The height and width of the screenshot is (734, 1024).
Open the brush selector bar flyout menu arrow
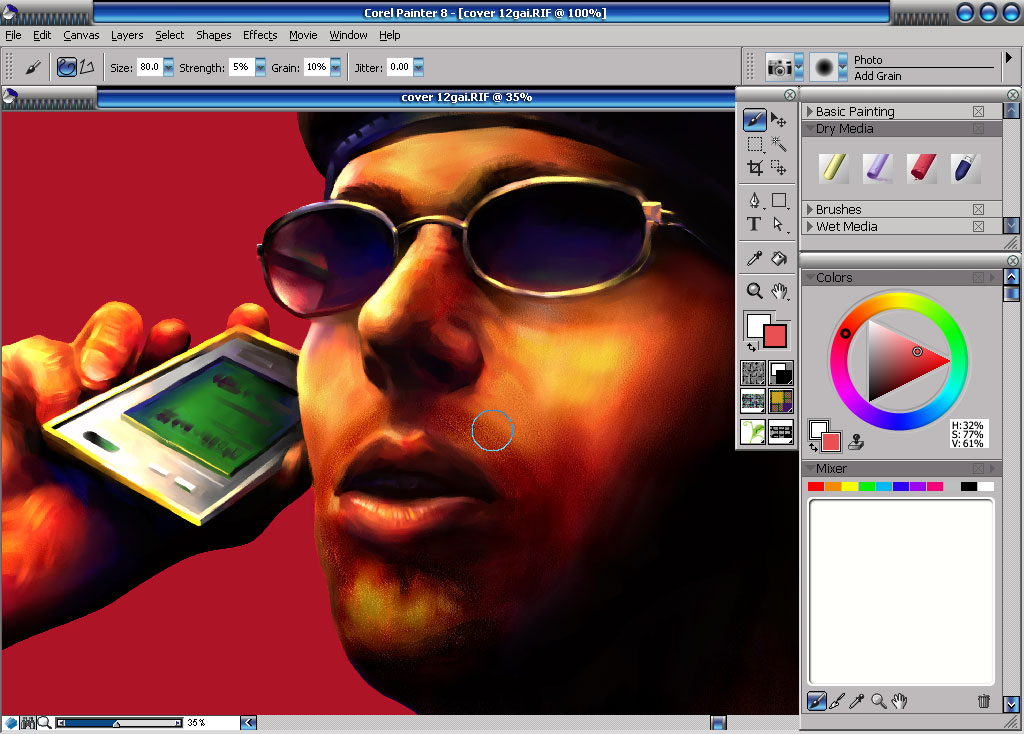[1008, 58]
